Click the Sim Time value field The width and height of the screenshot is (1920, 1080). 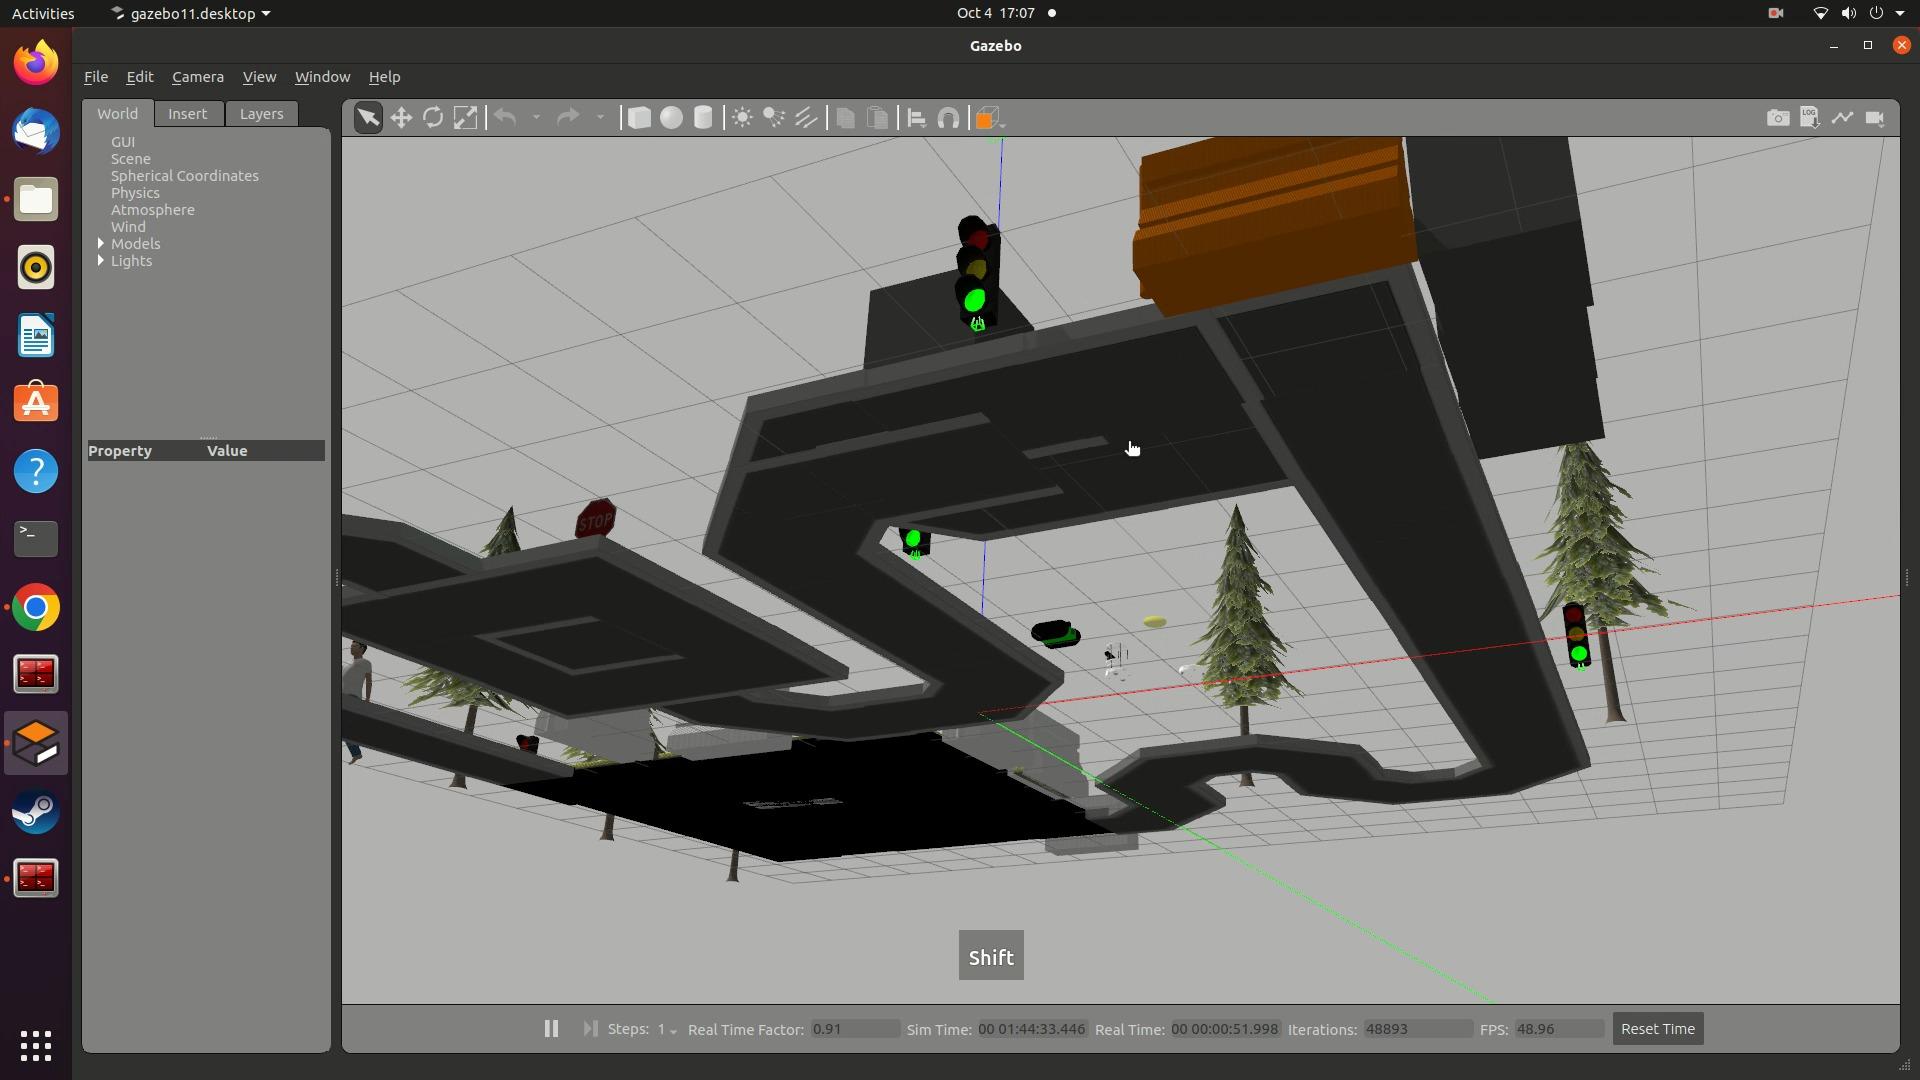pos(1032,1029)
